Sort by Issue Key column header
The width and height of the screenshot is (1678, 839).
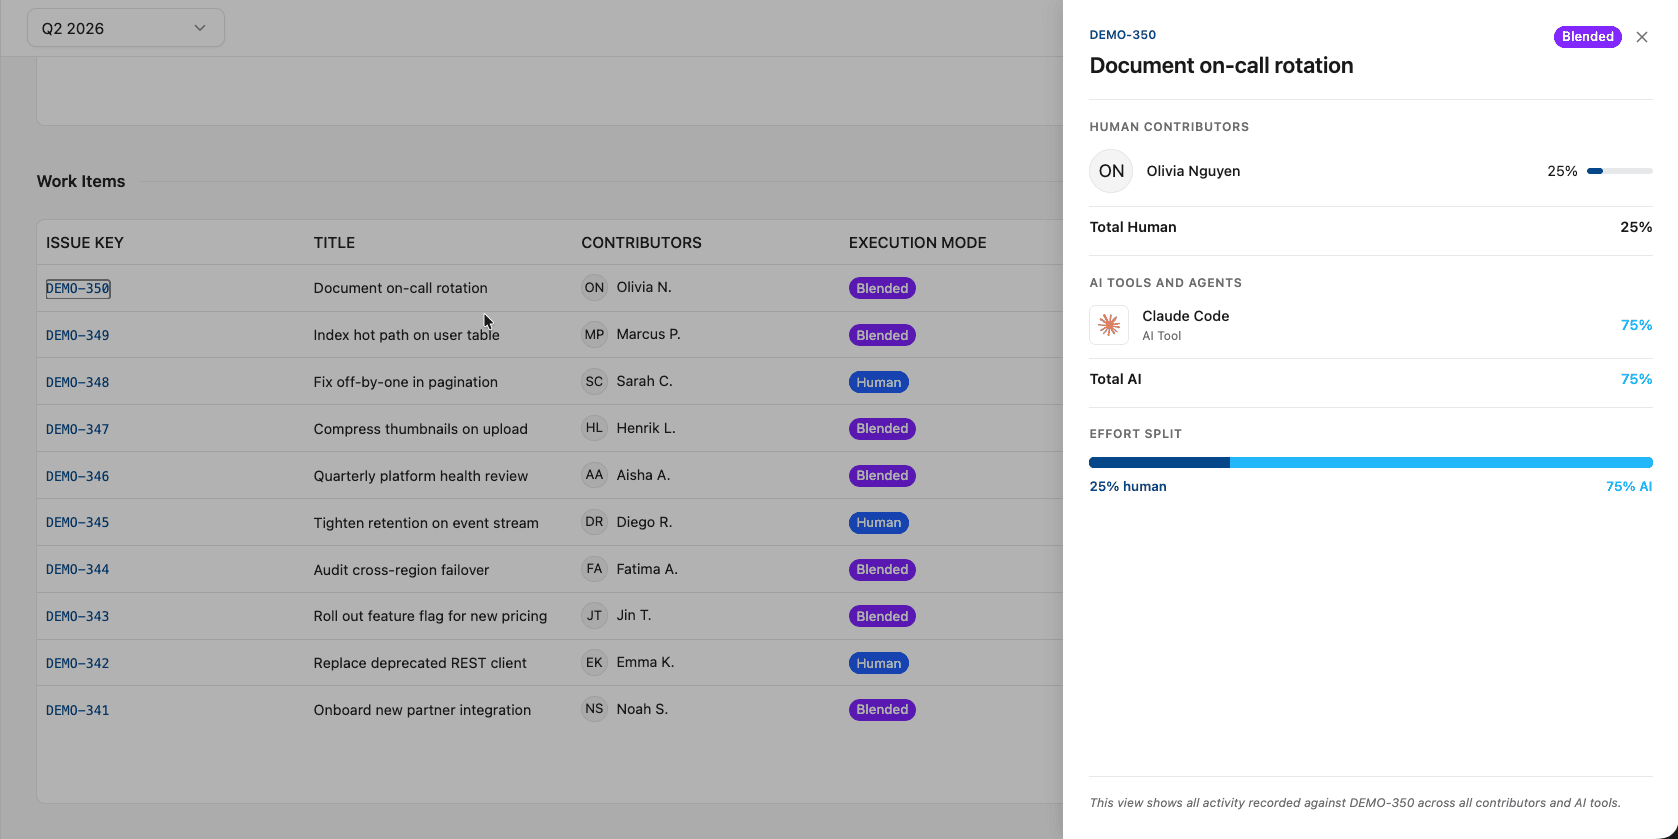tap(85, 243)
